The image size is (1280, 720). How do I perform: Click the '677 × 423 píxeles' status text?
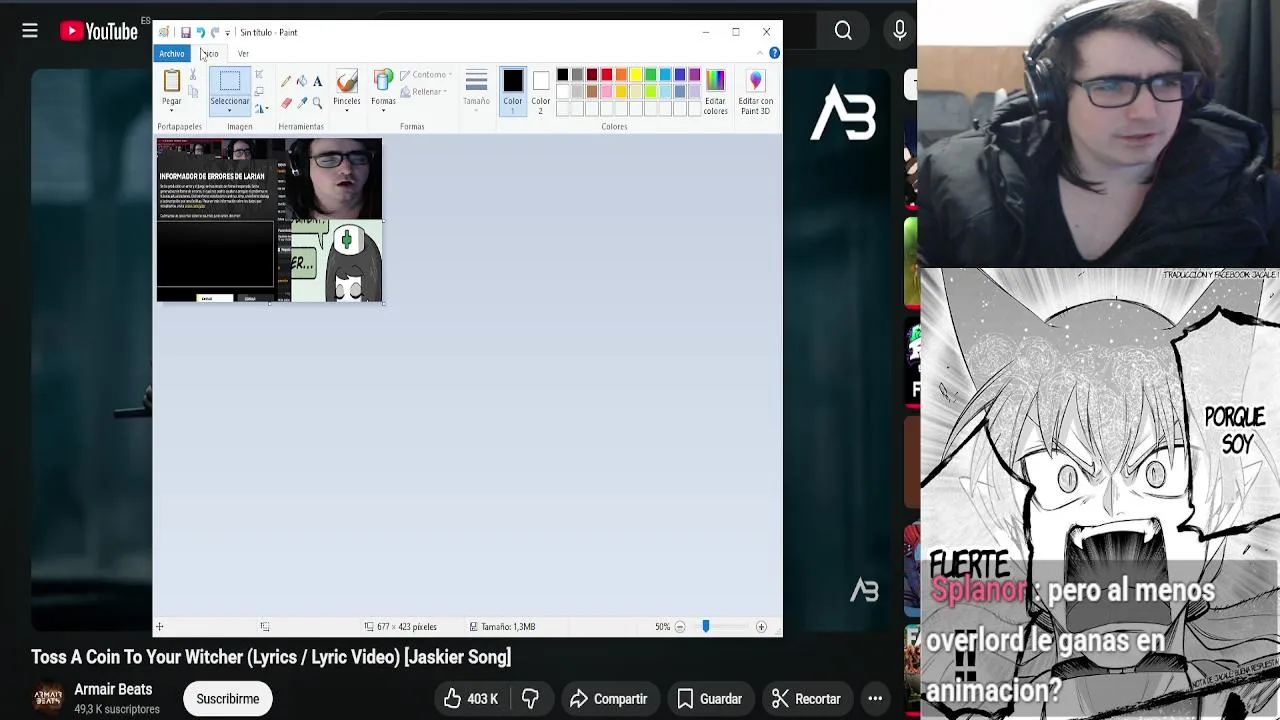[407, 627]
